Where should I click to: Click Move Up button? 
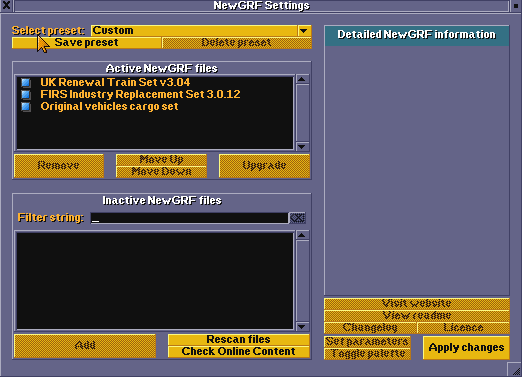(x=161, y=160)
